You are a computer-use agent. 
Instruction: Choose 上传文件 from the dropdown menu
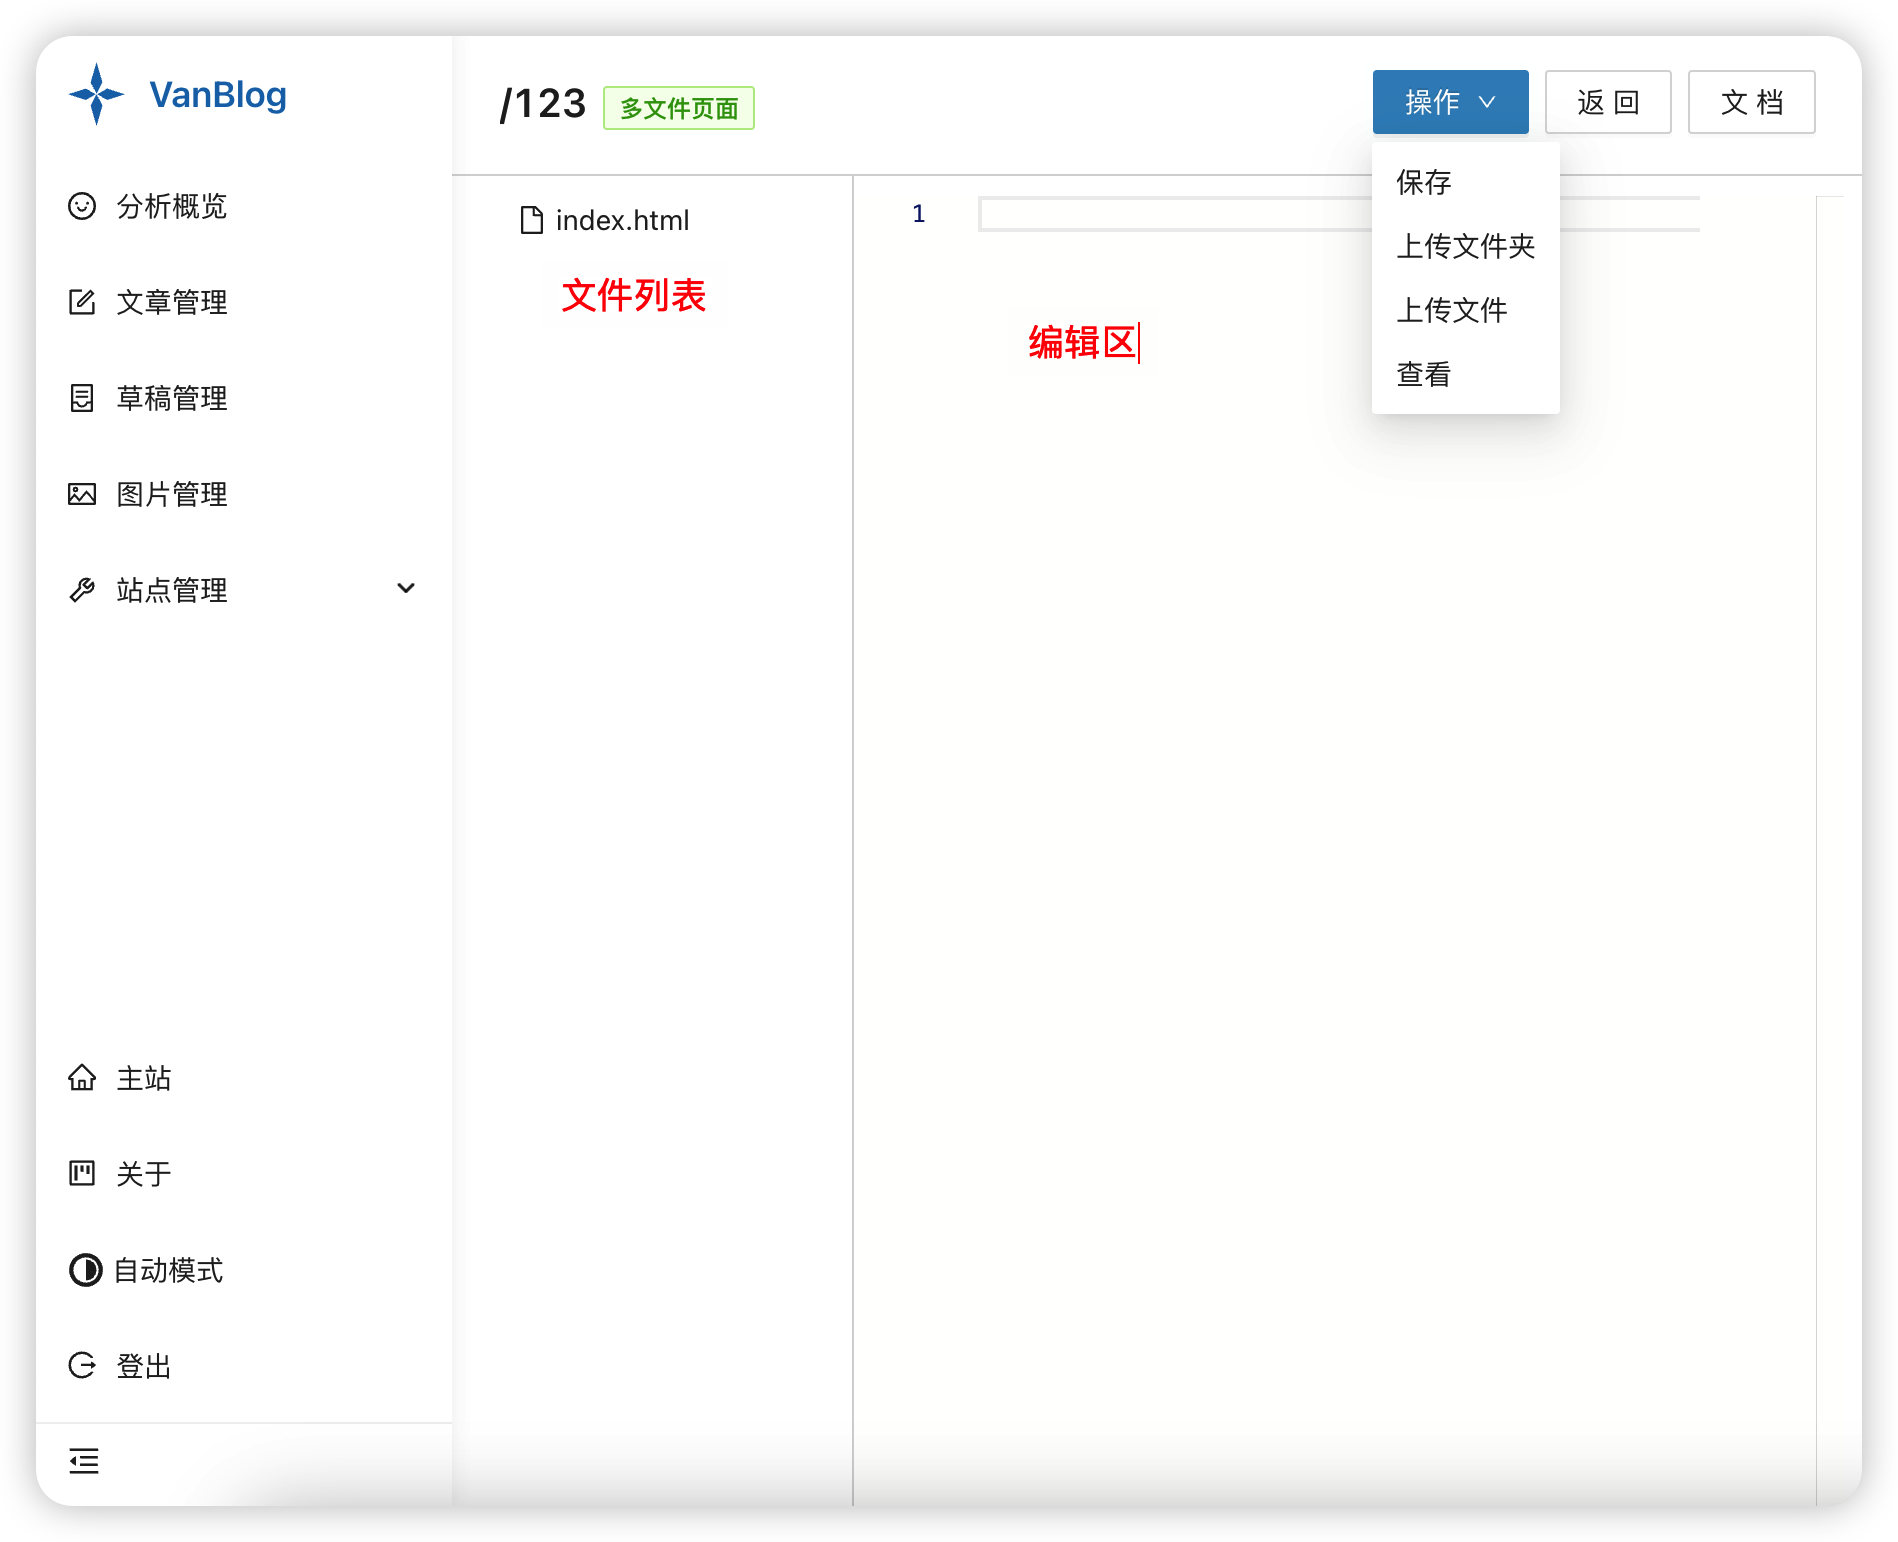click(1466, 310)
